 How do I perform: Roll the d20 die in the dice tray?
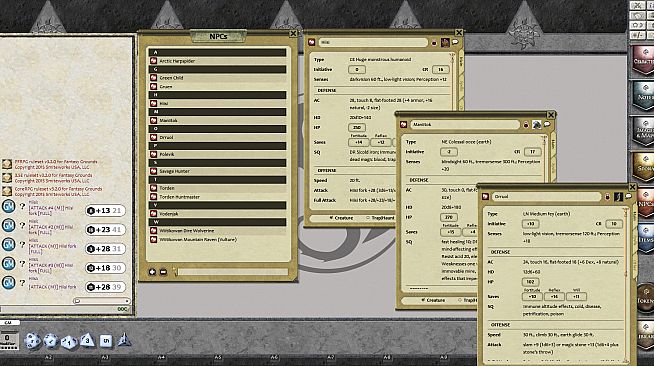coord(32,341)
